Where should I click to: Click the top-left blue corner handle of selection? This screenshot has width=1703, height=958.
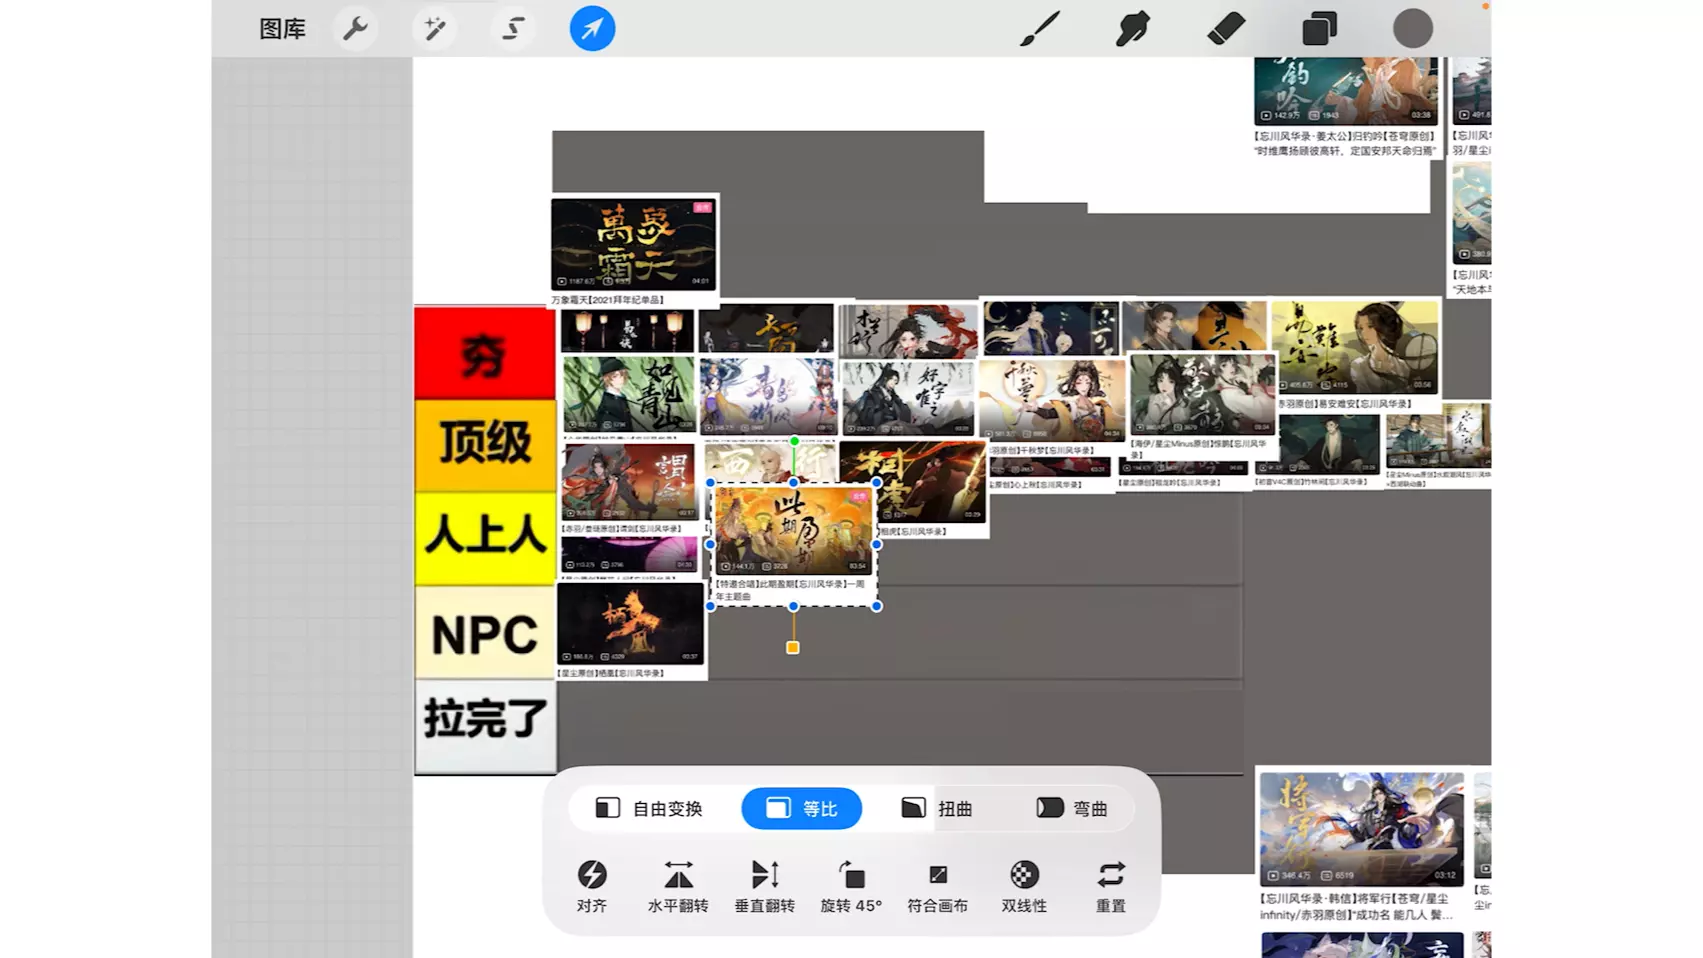coord(710,483)
